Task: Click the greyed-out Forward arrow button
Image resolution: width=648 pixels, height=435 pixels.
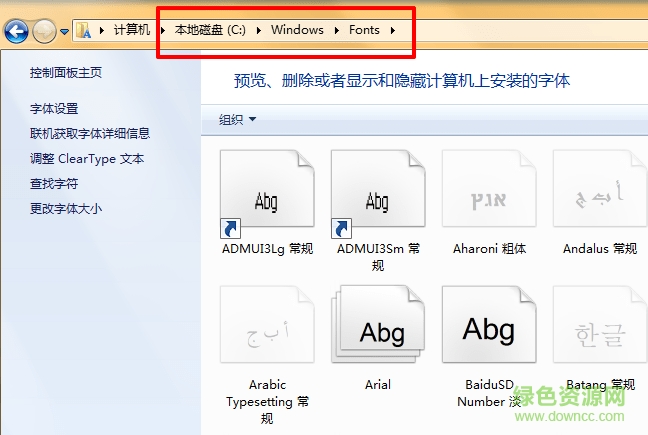Action: pos(45,31)
